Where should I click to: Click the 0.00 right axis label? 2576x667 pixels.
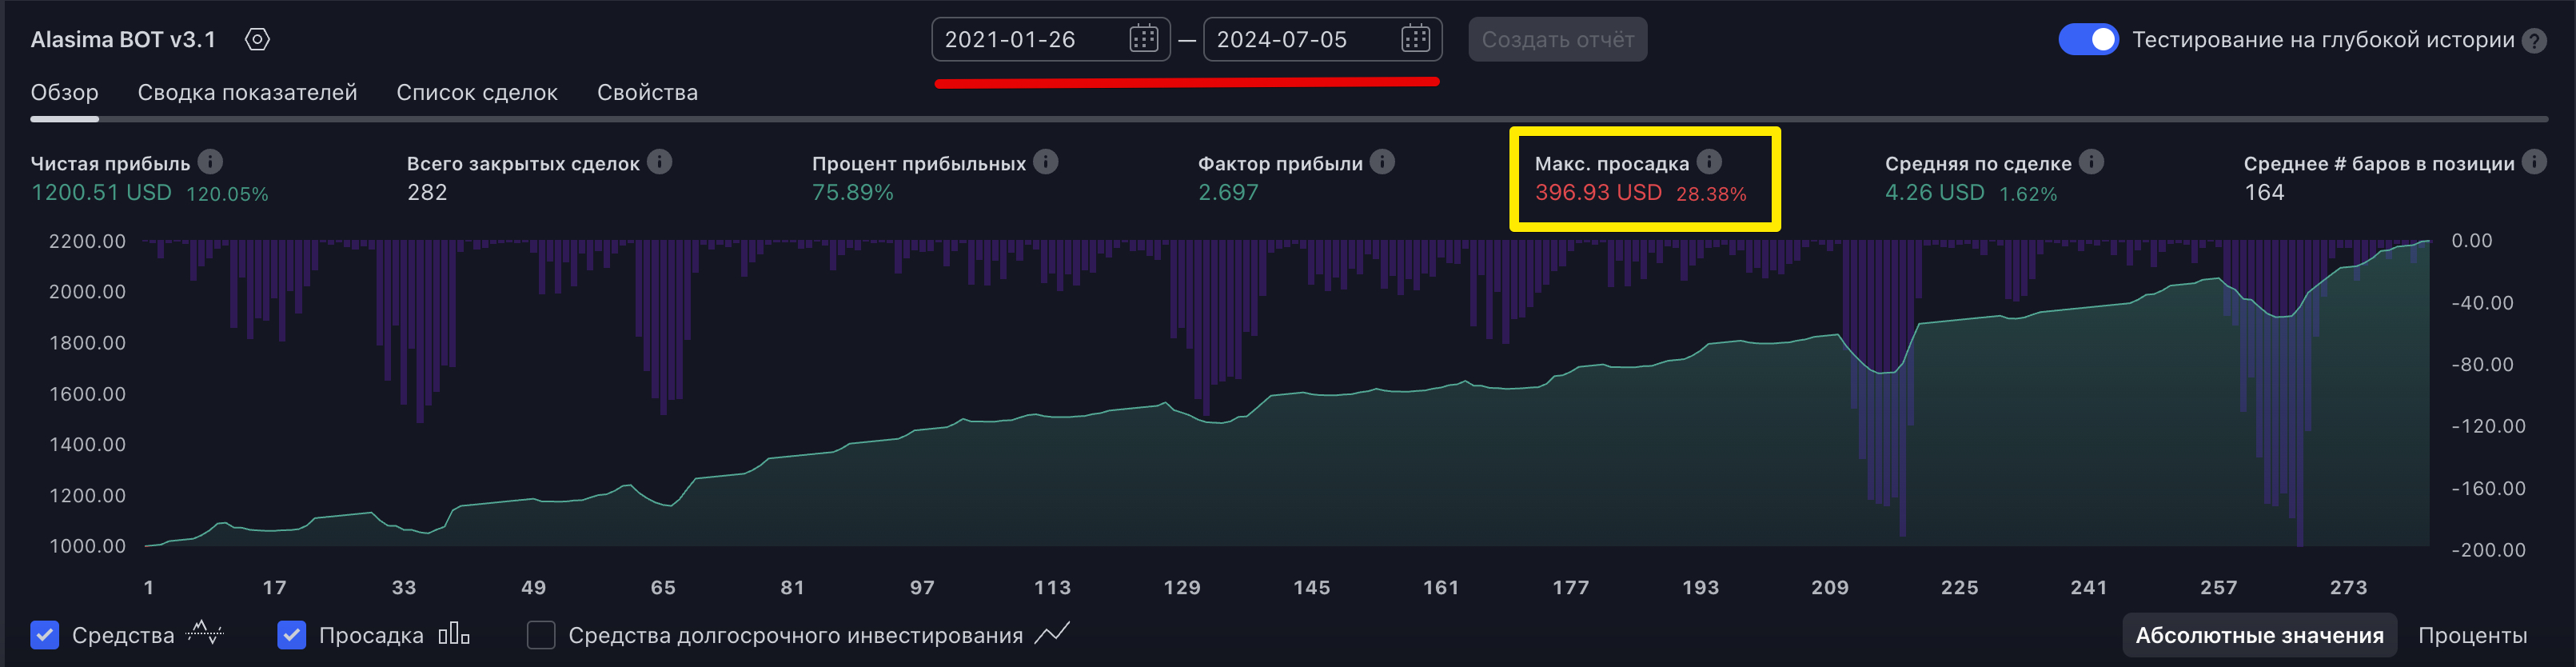pos(2471,240)
